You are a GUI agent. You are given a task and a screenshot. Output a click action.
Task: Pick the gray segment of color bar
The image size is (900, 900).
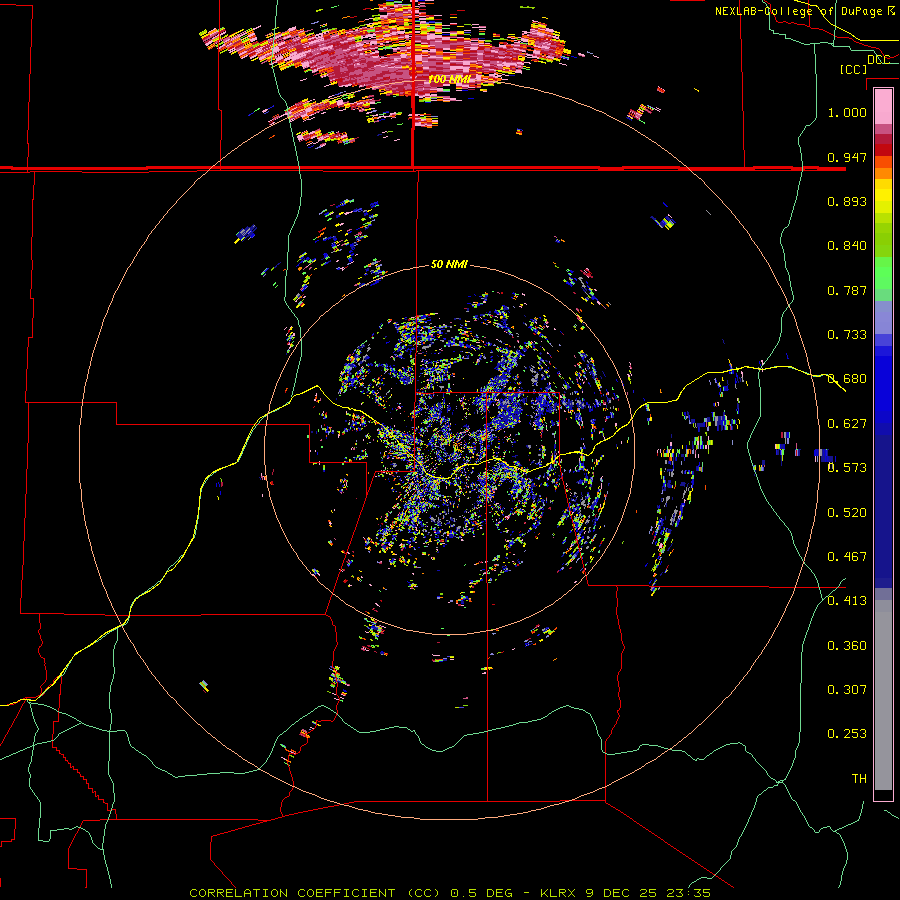883,695
